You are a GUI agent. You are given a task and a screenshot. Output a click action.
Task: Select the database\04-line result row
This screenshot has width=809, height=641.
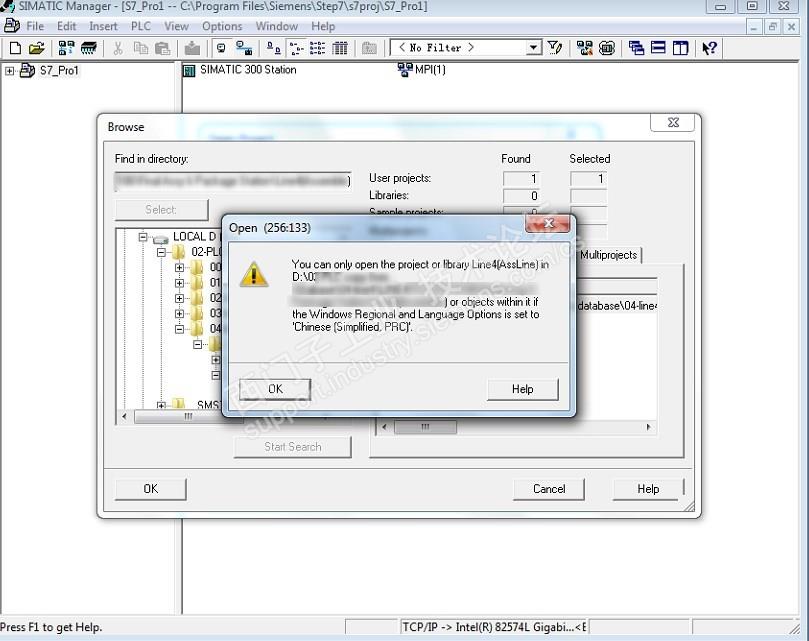[617, 306]
